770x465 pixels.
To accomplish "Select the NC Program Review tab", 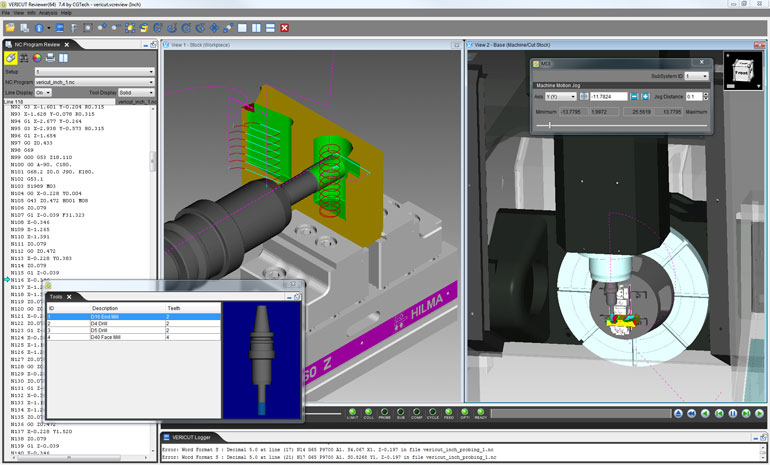I will tap(40, 45).
